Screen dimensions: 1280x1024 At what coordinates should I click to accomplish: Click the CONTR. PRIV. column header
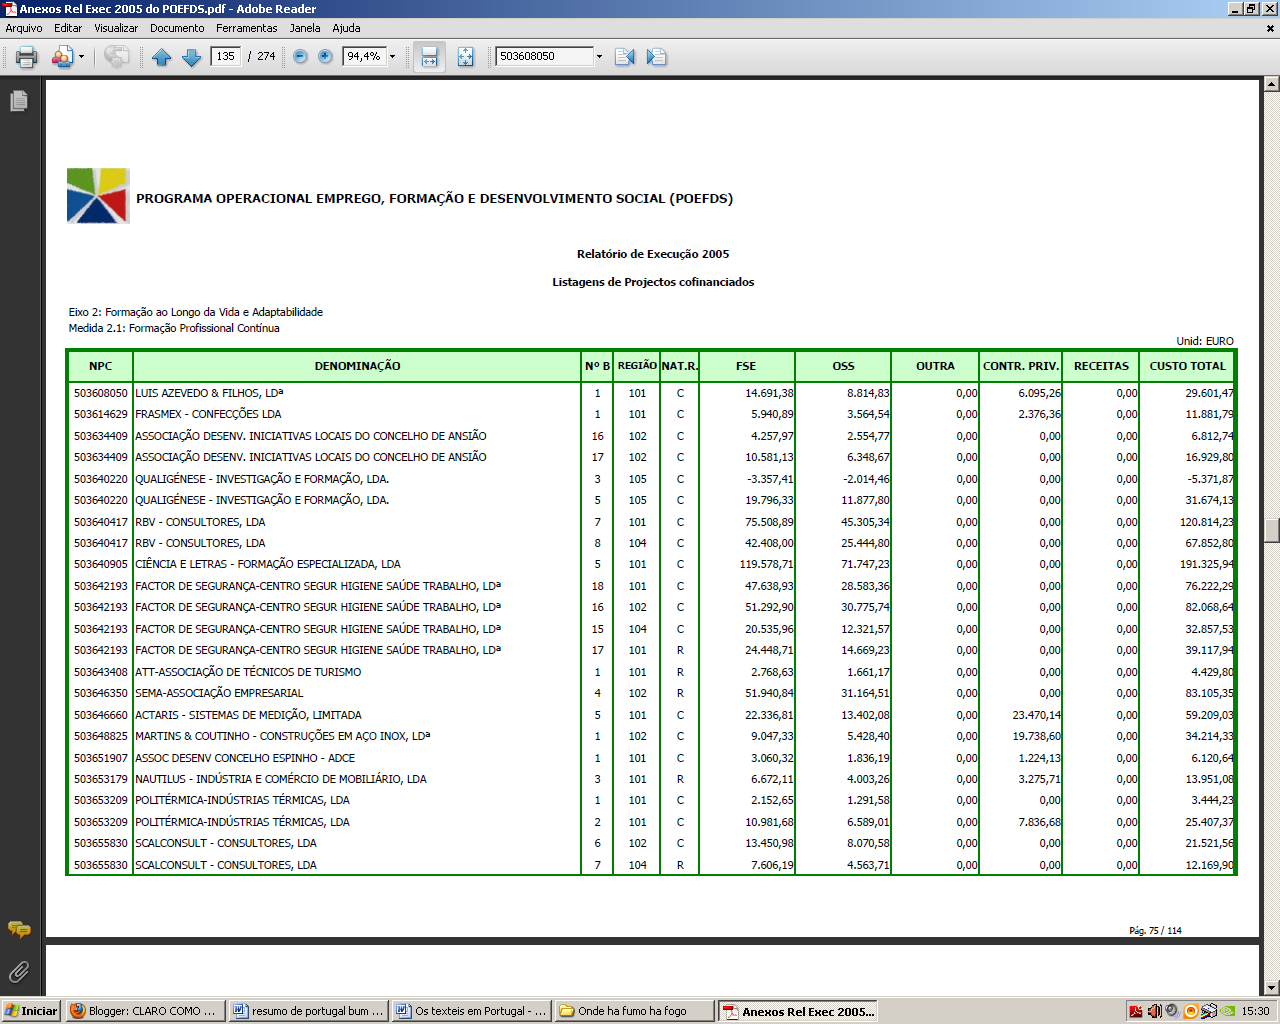point(1020,366)
